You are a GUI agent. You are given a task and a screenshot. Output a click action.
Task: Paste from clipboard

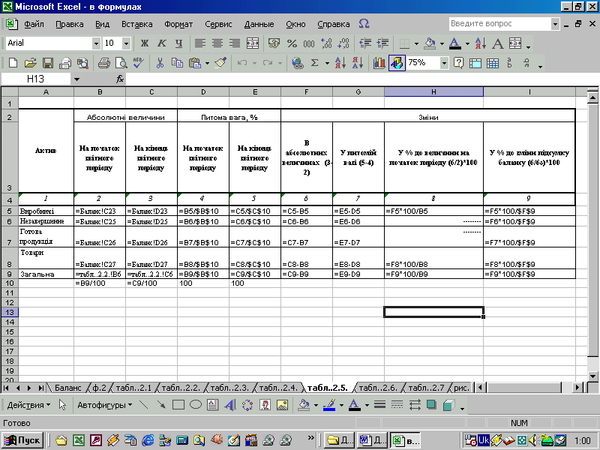pyautogui.click(x=195, y=63)
